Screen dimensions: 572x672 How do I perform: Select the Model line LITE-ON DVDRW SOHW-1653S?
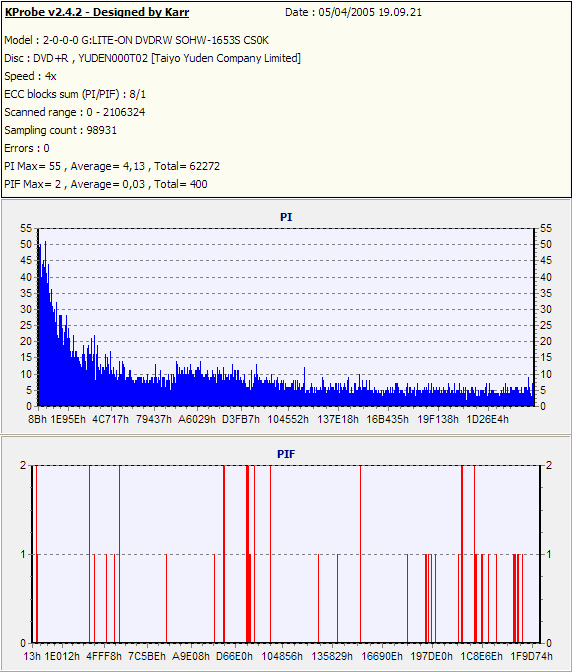tap(137, 40)
